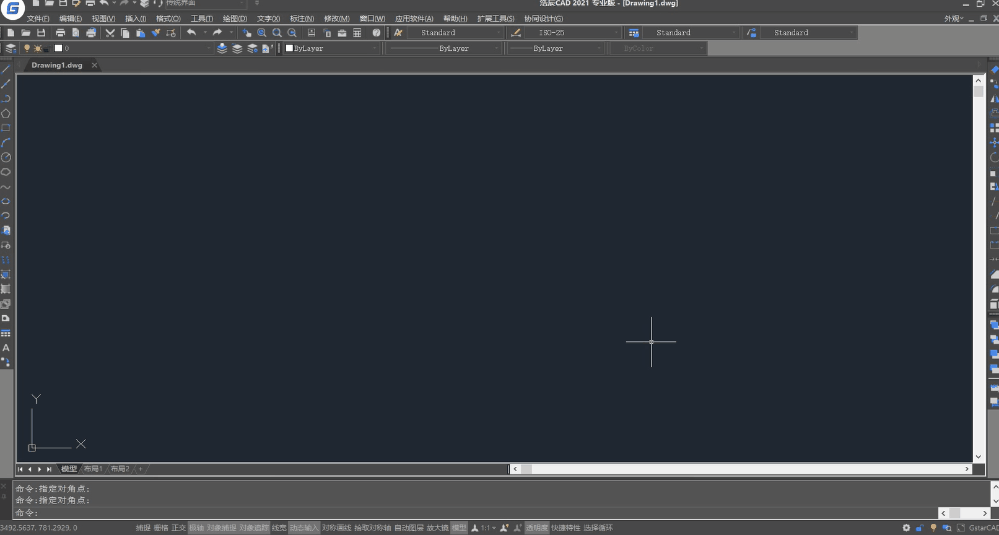Open the 编辑(E) menu
Viewport: 999px width, 535px height.
coord(71,18)
